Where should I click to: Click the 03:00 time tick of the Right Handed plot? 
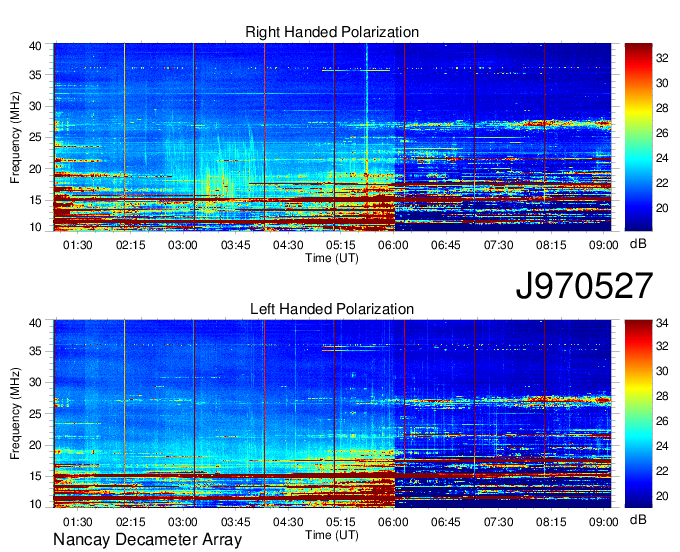coord(183,245)
